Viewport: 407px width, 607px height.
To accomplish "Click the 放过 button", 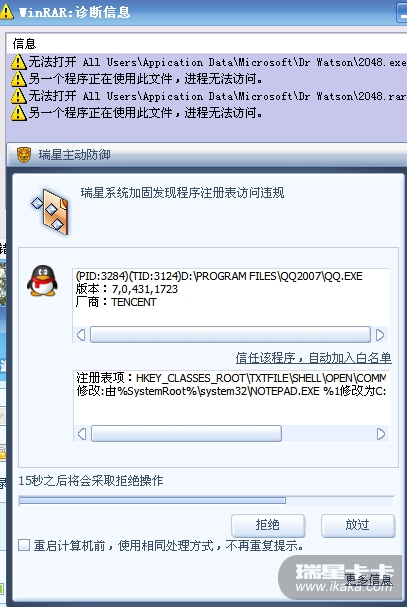I will (358, 525).
